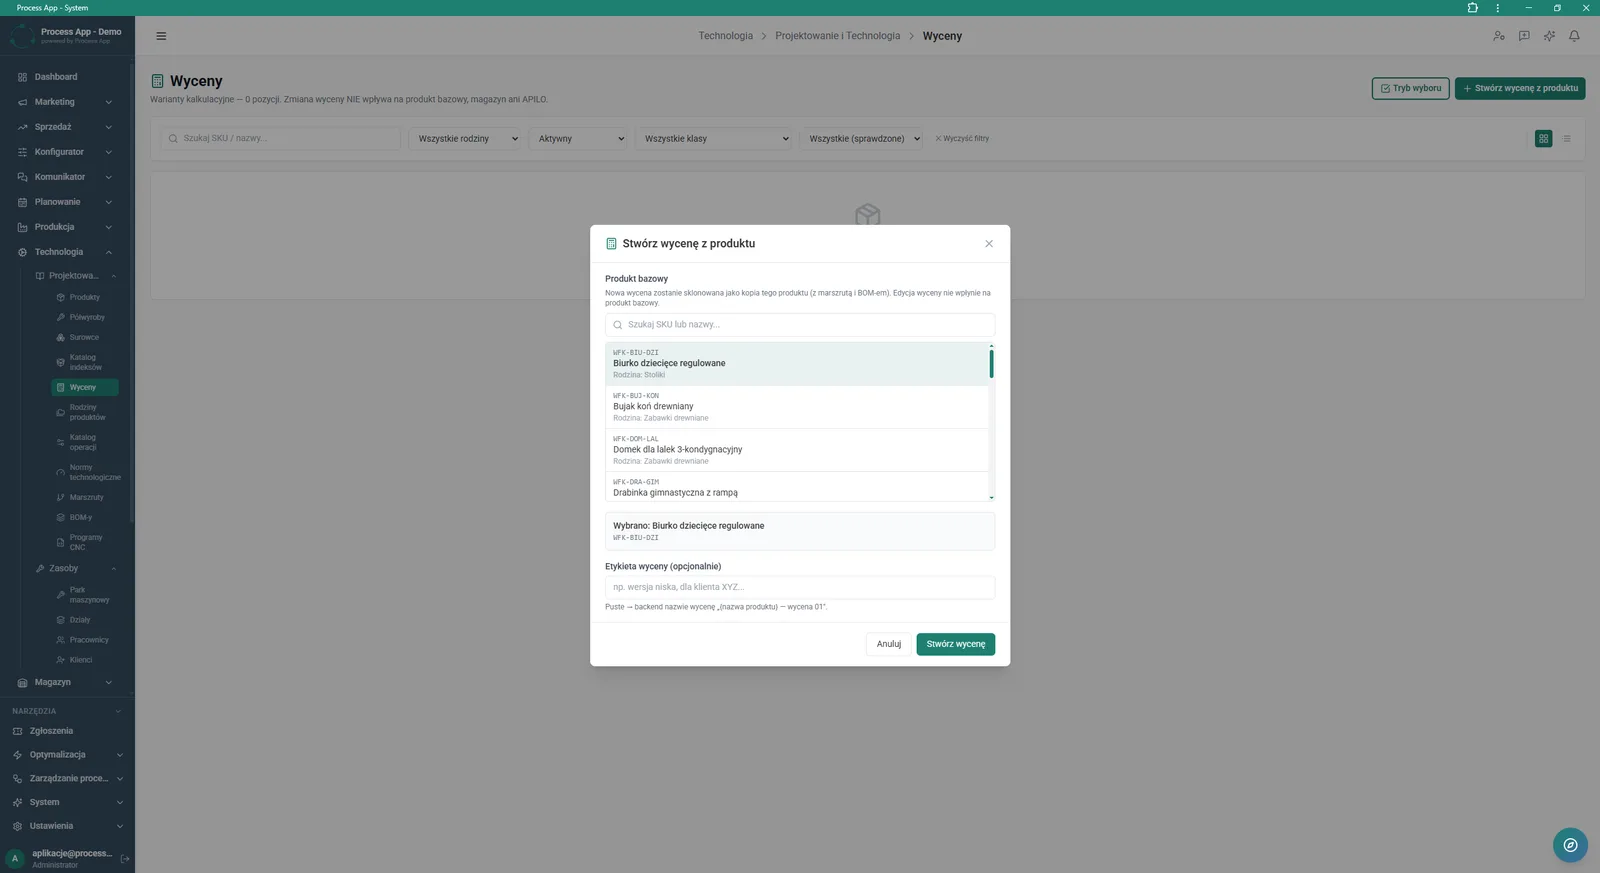
Task: Click the Komunikator icon in sidebar
Action: pyautogui.click(x=22, y=177)
